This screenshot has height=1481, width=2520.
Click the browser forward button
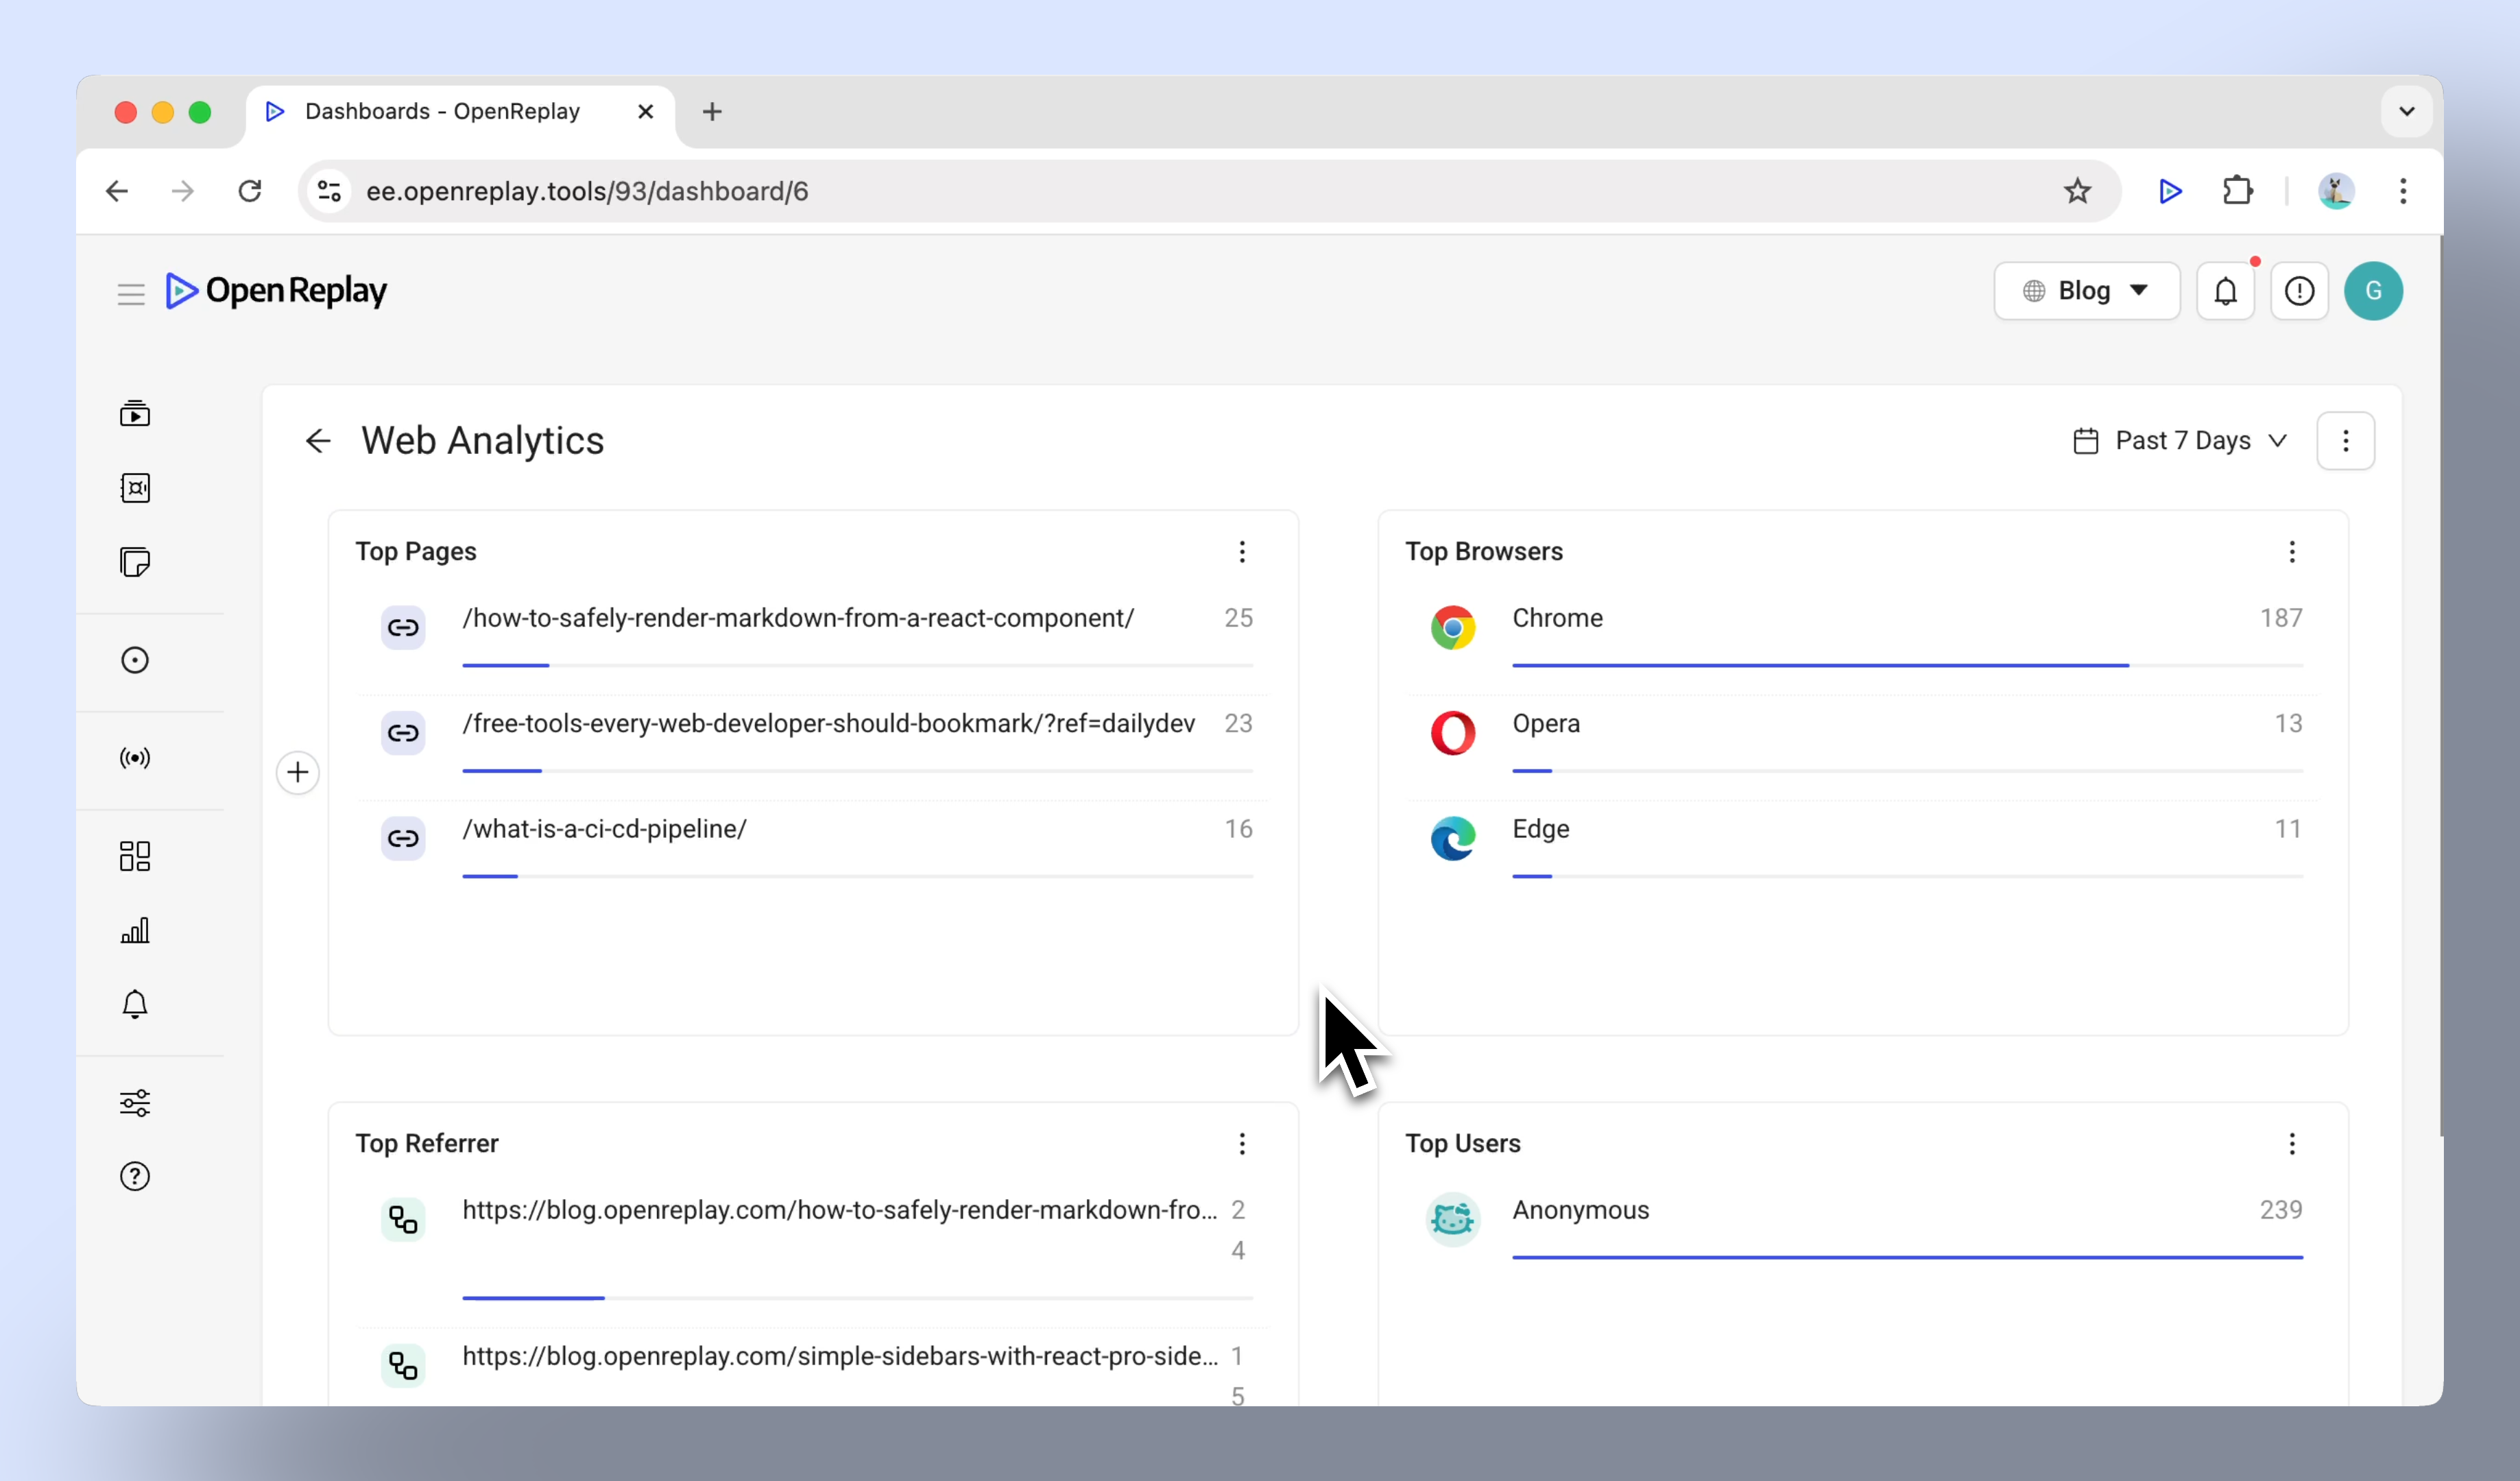183,191
